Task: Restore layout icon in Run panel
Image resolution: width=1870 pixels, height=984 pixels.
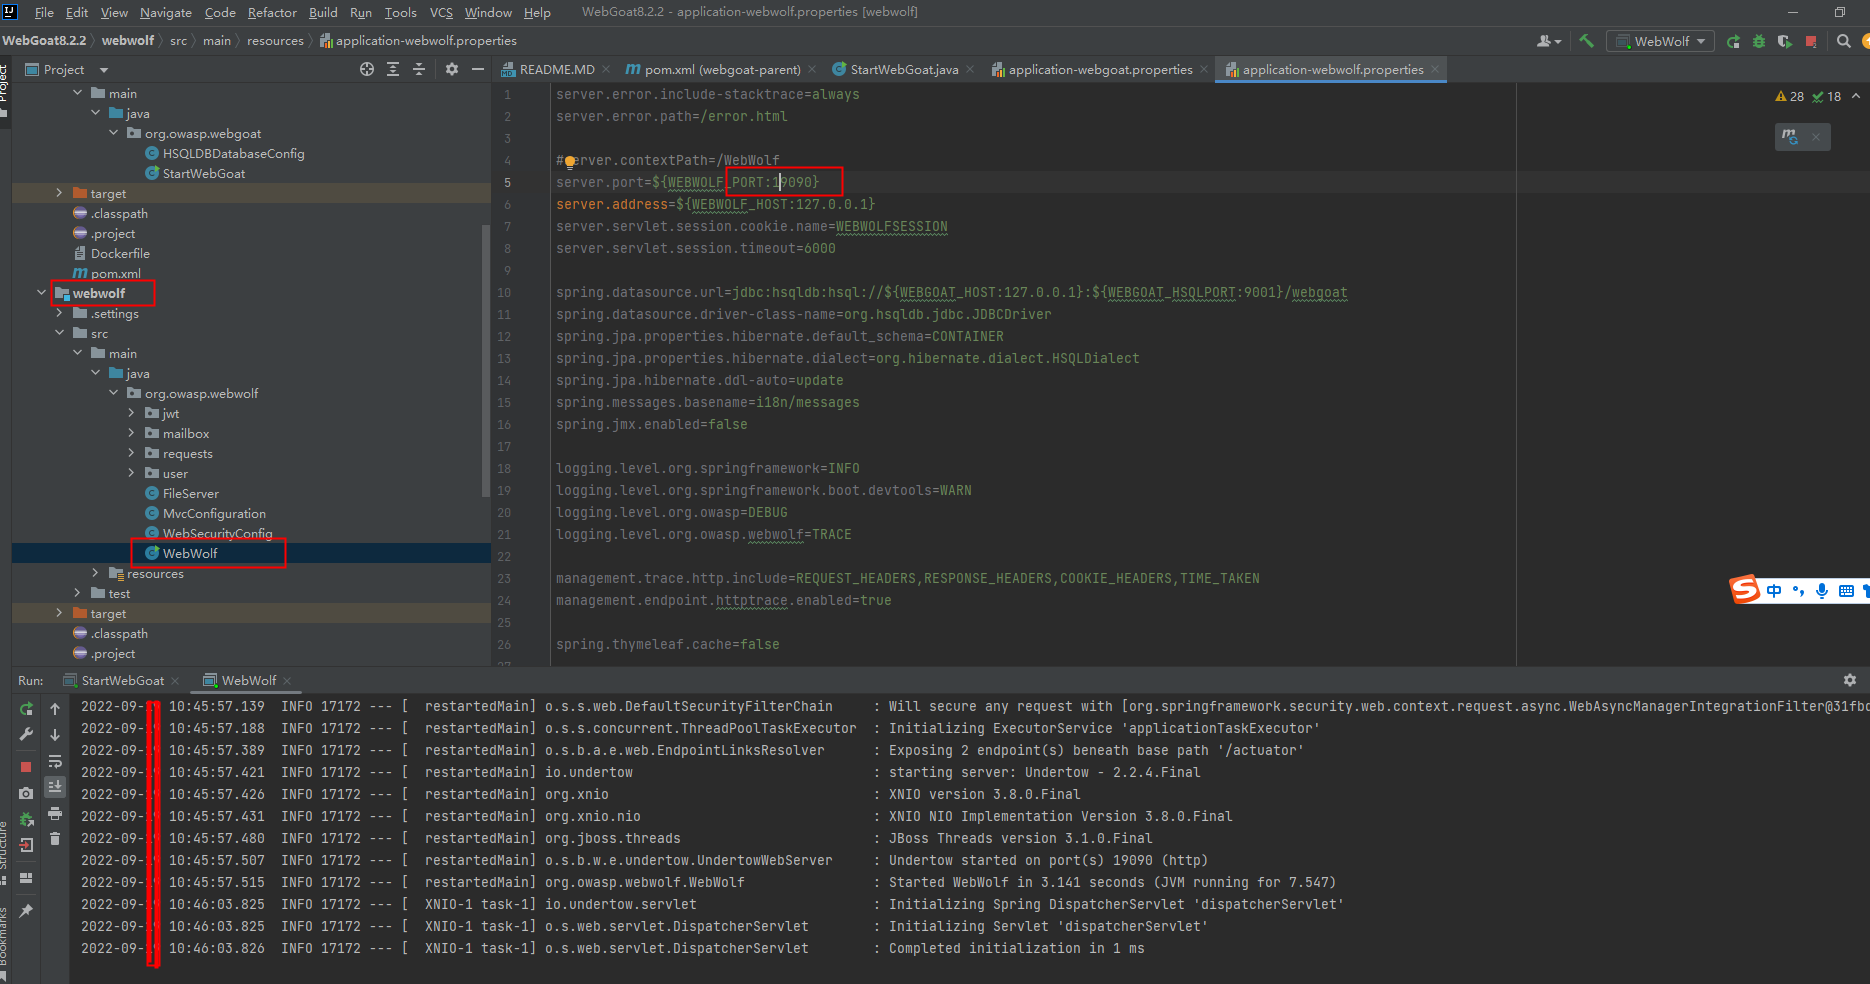Action: pos(26,878)
